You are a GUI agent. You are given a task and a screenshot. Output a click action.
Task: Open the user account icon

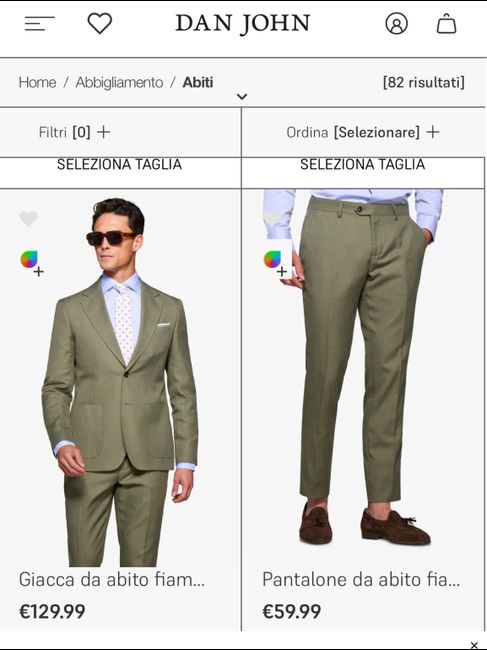pyautogui.click(x=397, y=23)
